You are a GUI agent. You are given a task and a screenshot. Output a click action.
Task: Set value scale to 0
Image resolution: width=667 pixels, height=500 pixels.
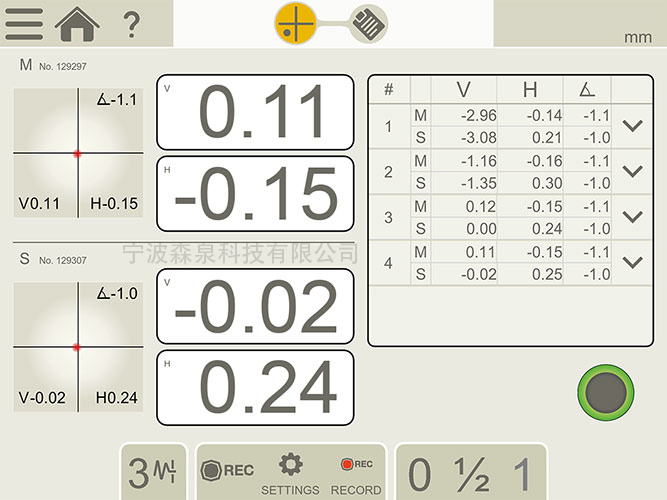[420, 473]
